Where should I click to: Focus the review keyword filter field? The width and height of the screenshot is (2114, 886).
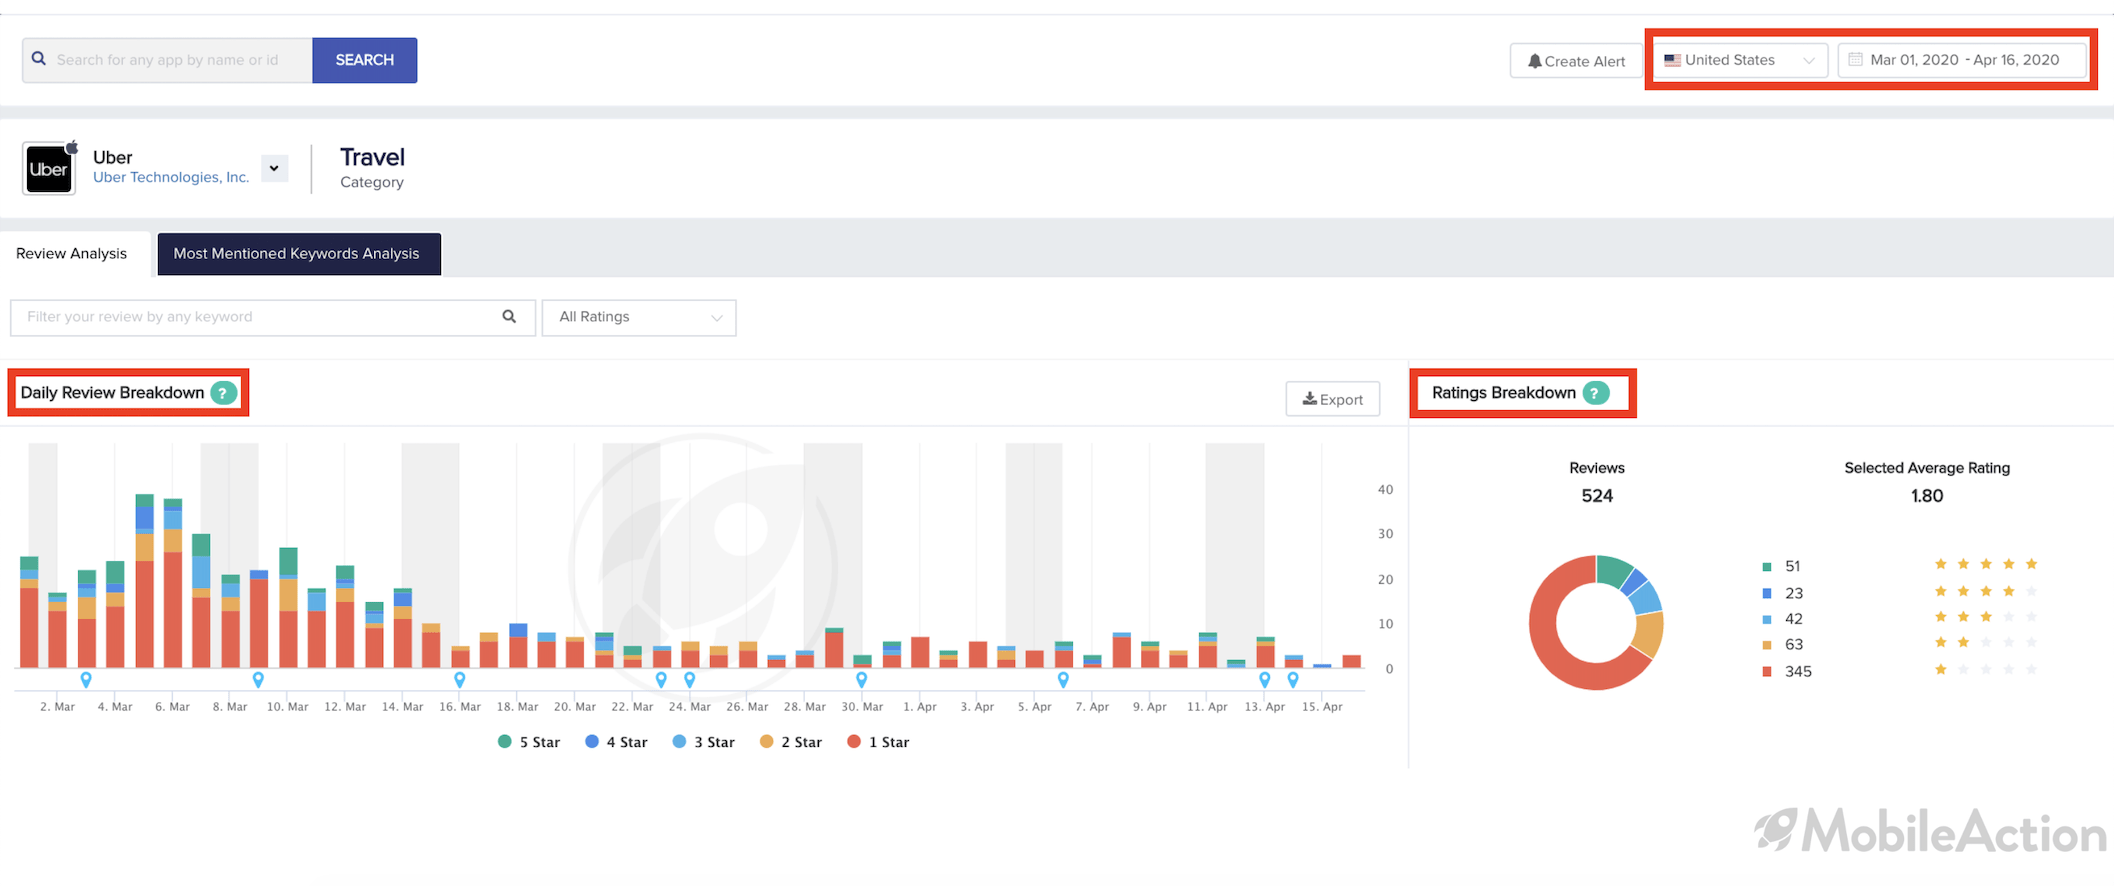(x=272, y=317)
